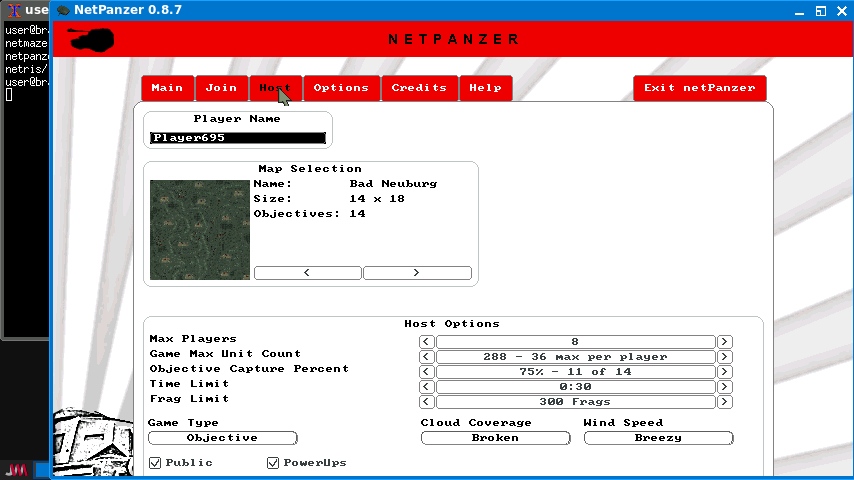Open the Help tab
Image resolution: width=854 pixels, height=480 pixels.
(x=486, y=88)
